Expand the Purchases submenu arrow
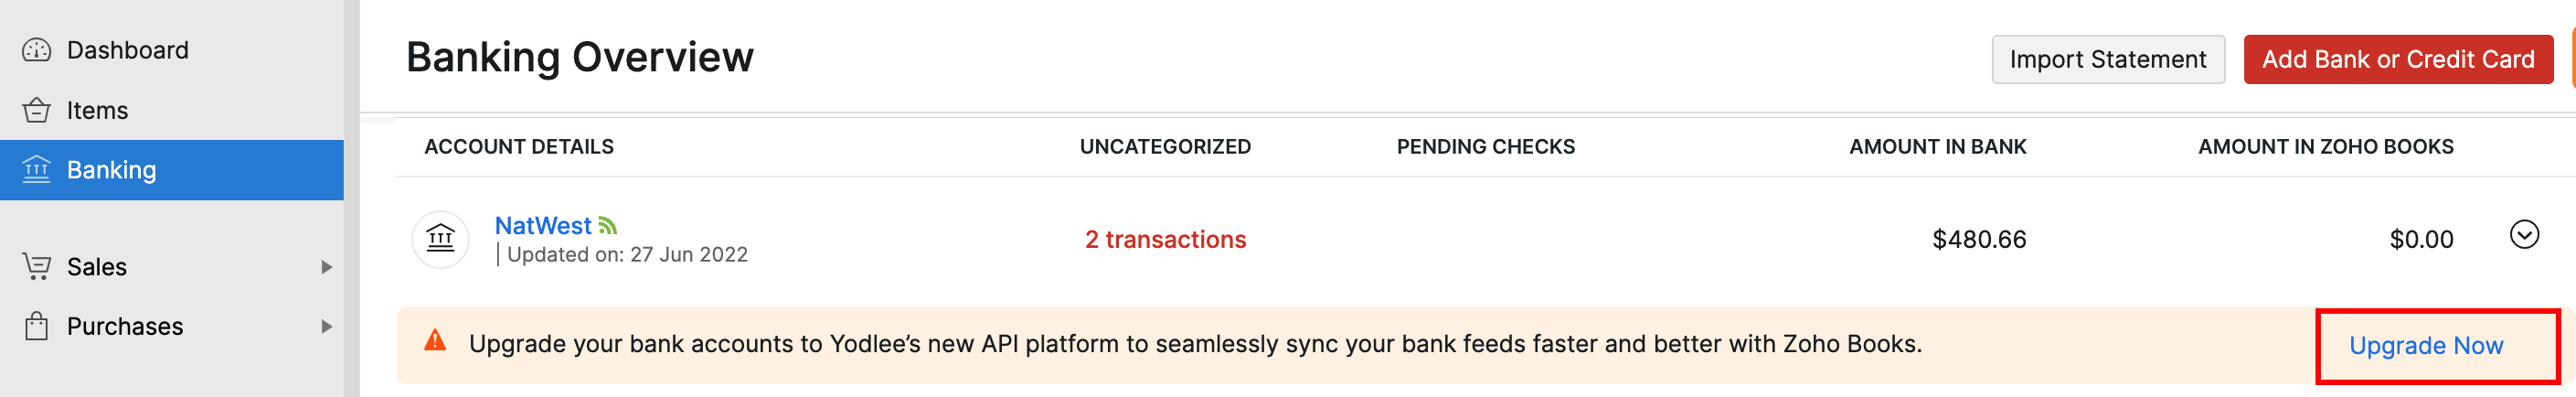This screenshot has width=2576, height=397. [x=326, y=326]
